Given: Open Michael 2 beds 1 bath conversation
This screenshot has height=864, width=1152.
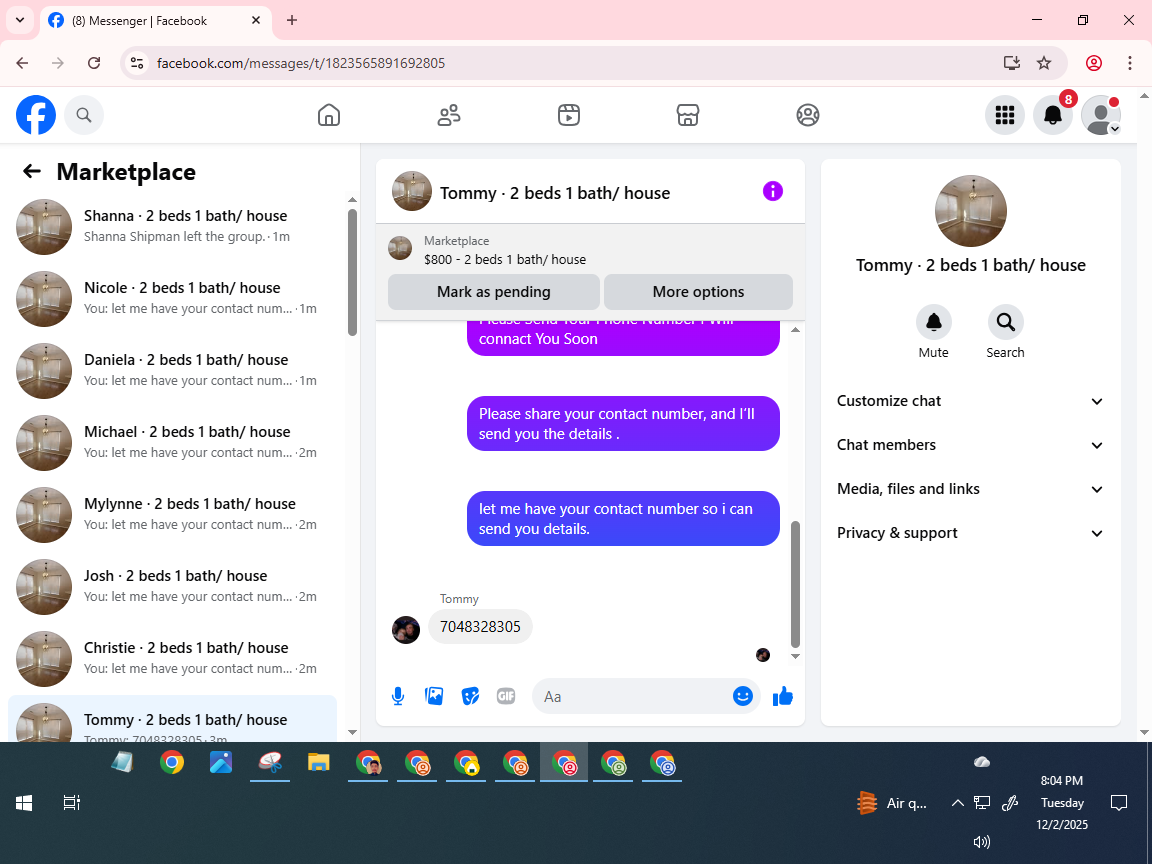Looking at the screenshot, I should click(173, 442).
